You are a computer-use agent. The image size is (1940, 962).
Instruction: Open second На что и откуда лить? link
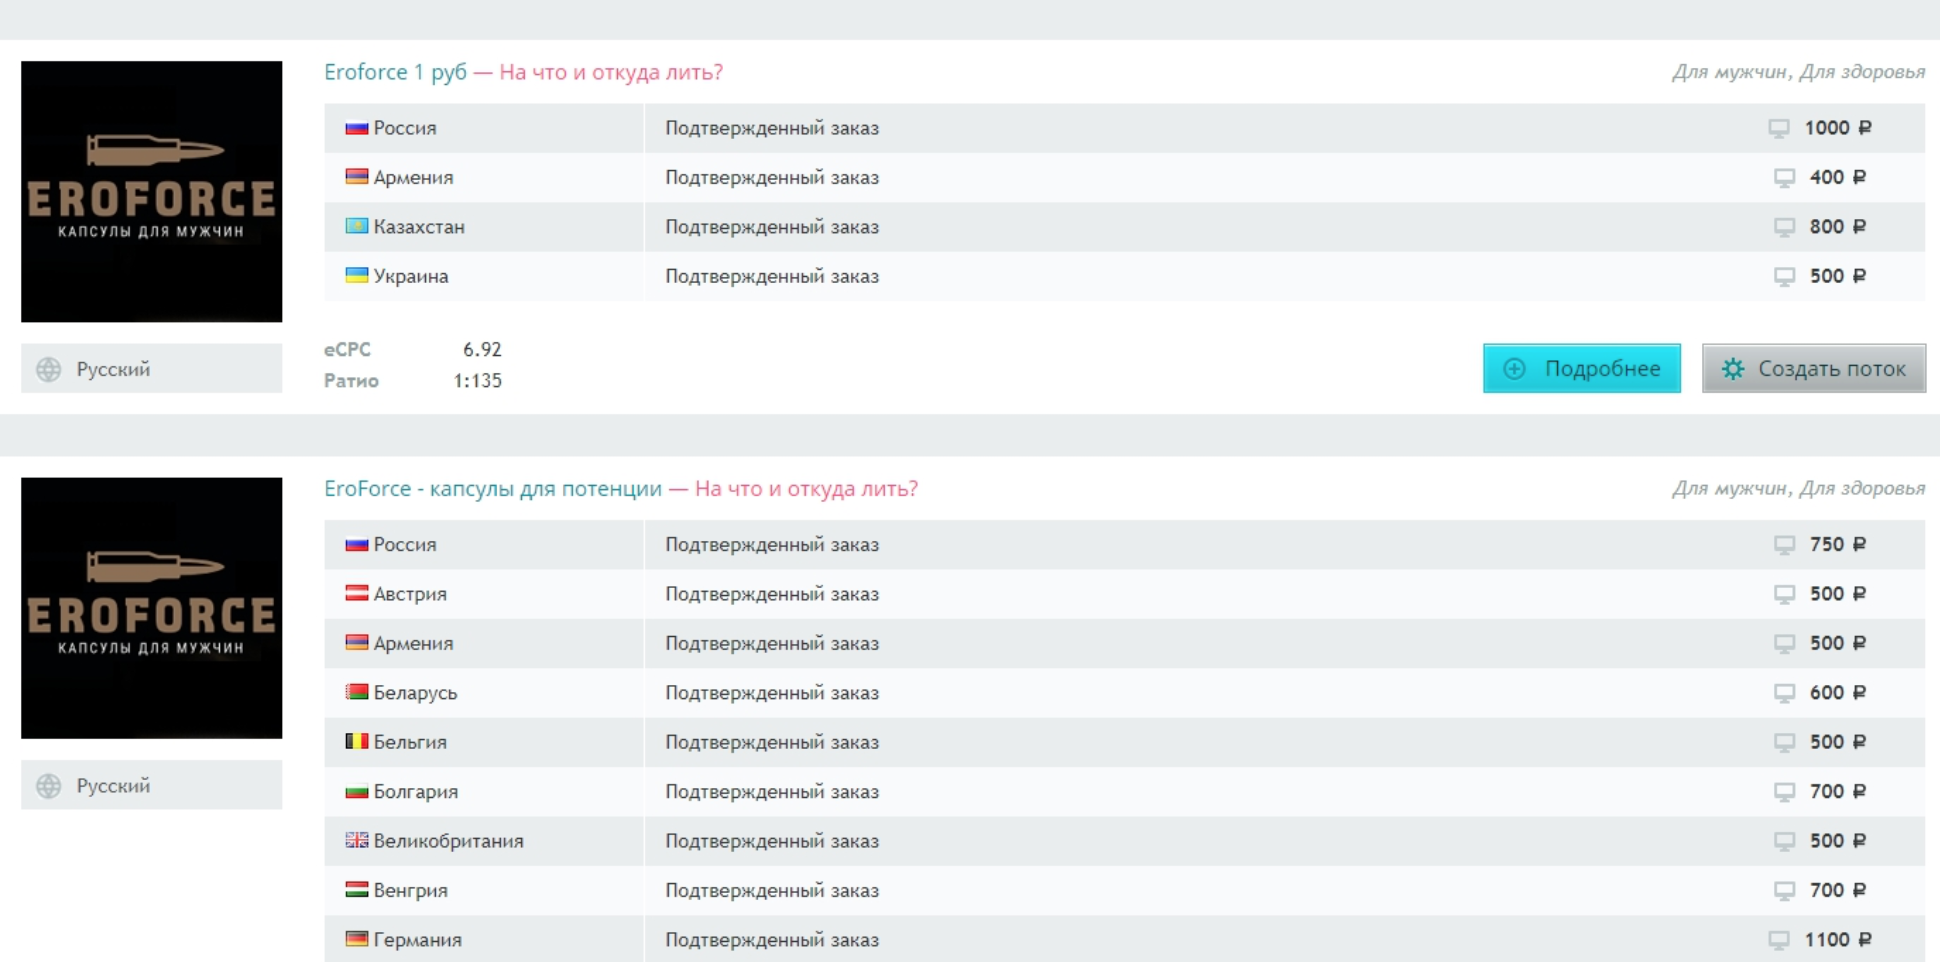[806, 488]
